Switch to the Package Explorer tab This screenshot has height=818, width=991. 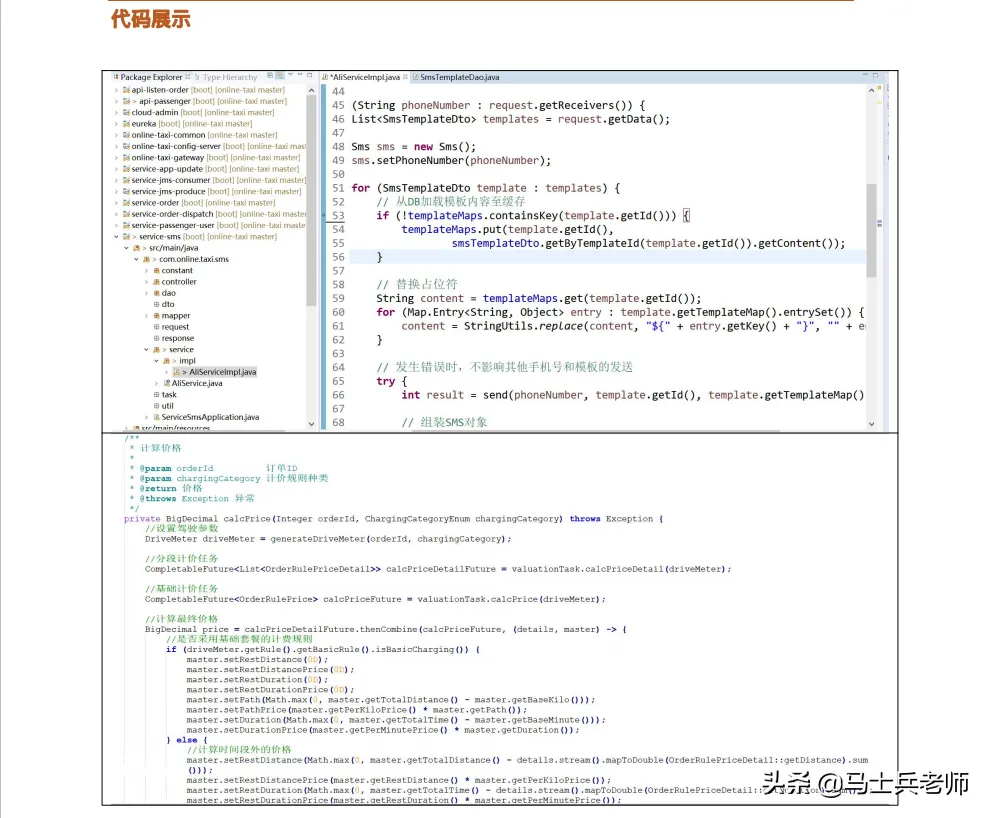(x=151, y=77)
